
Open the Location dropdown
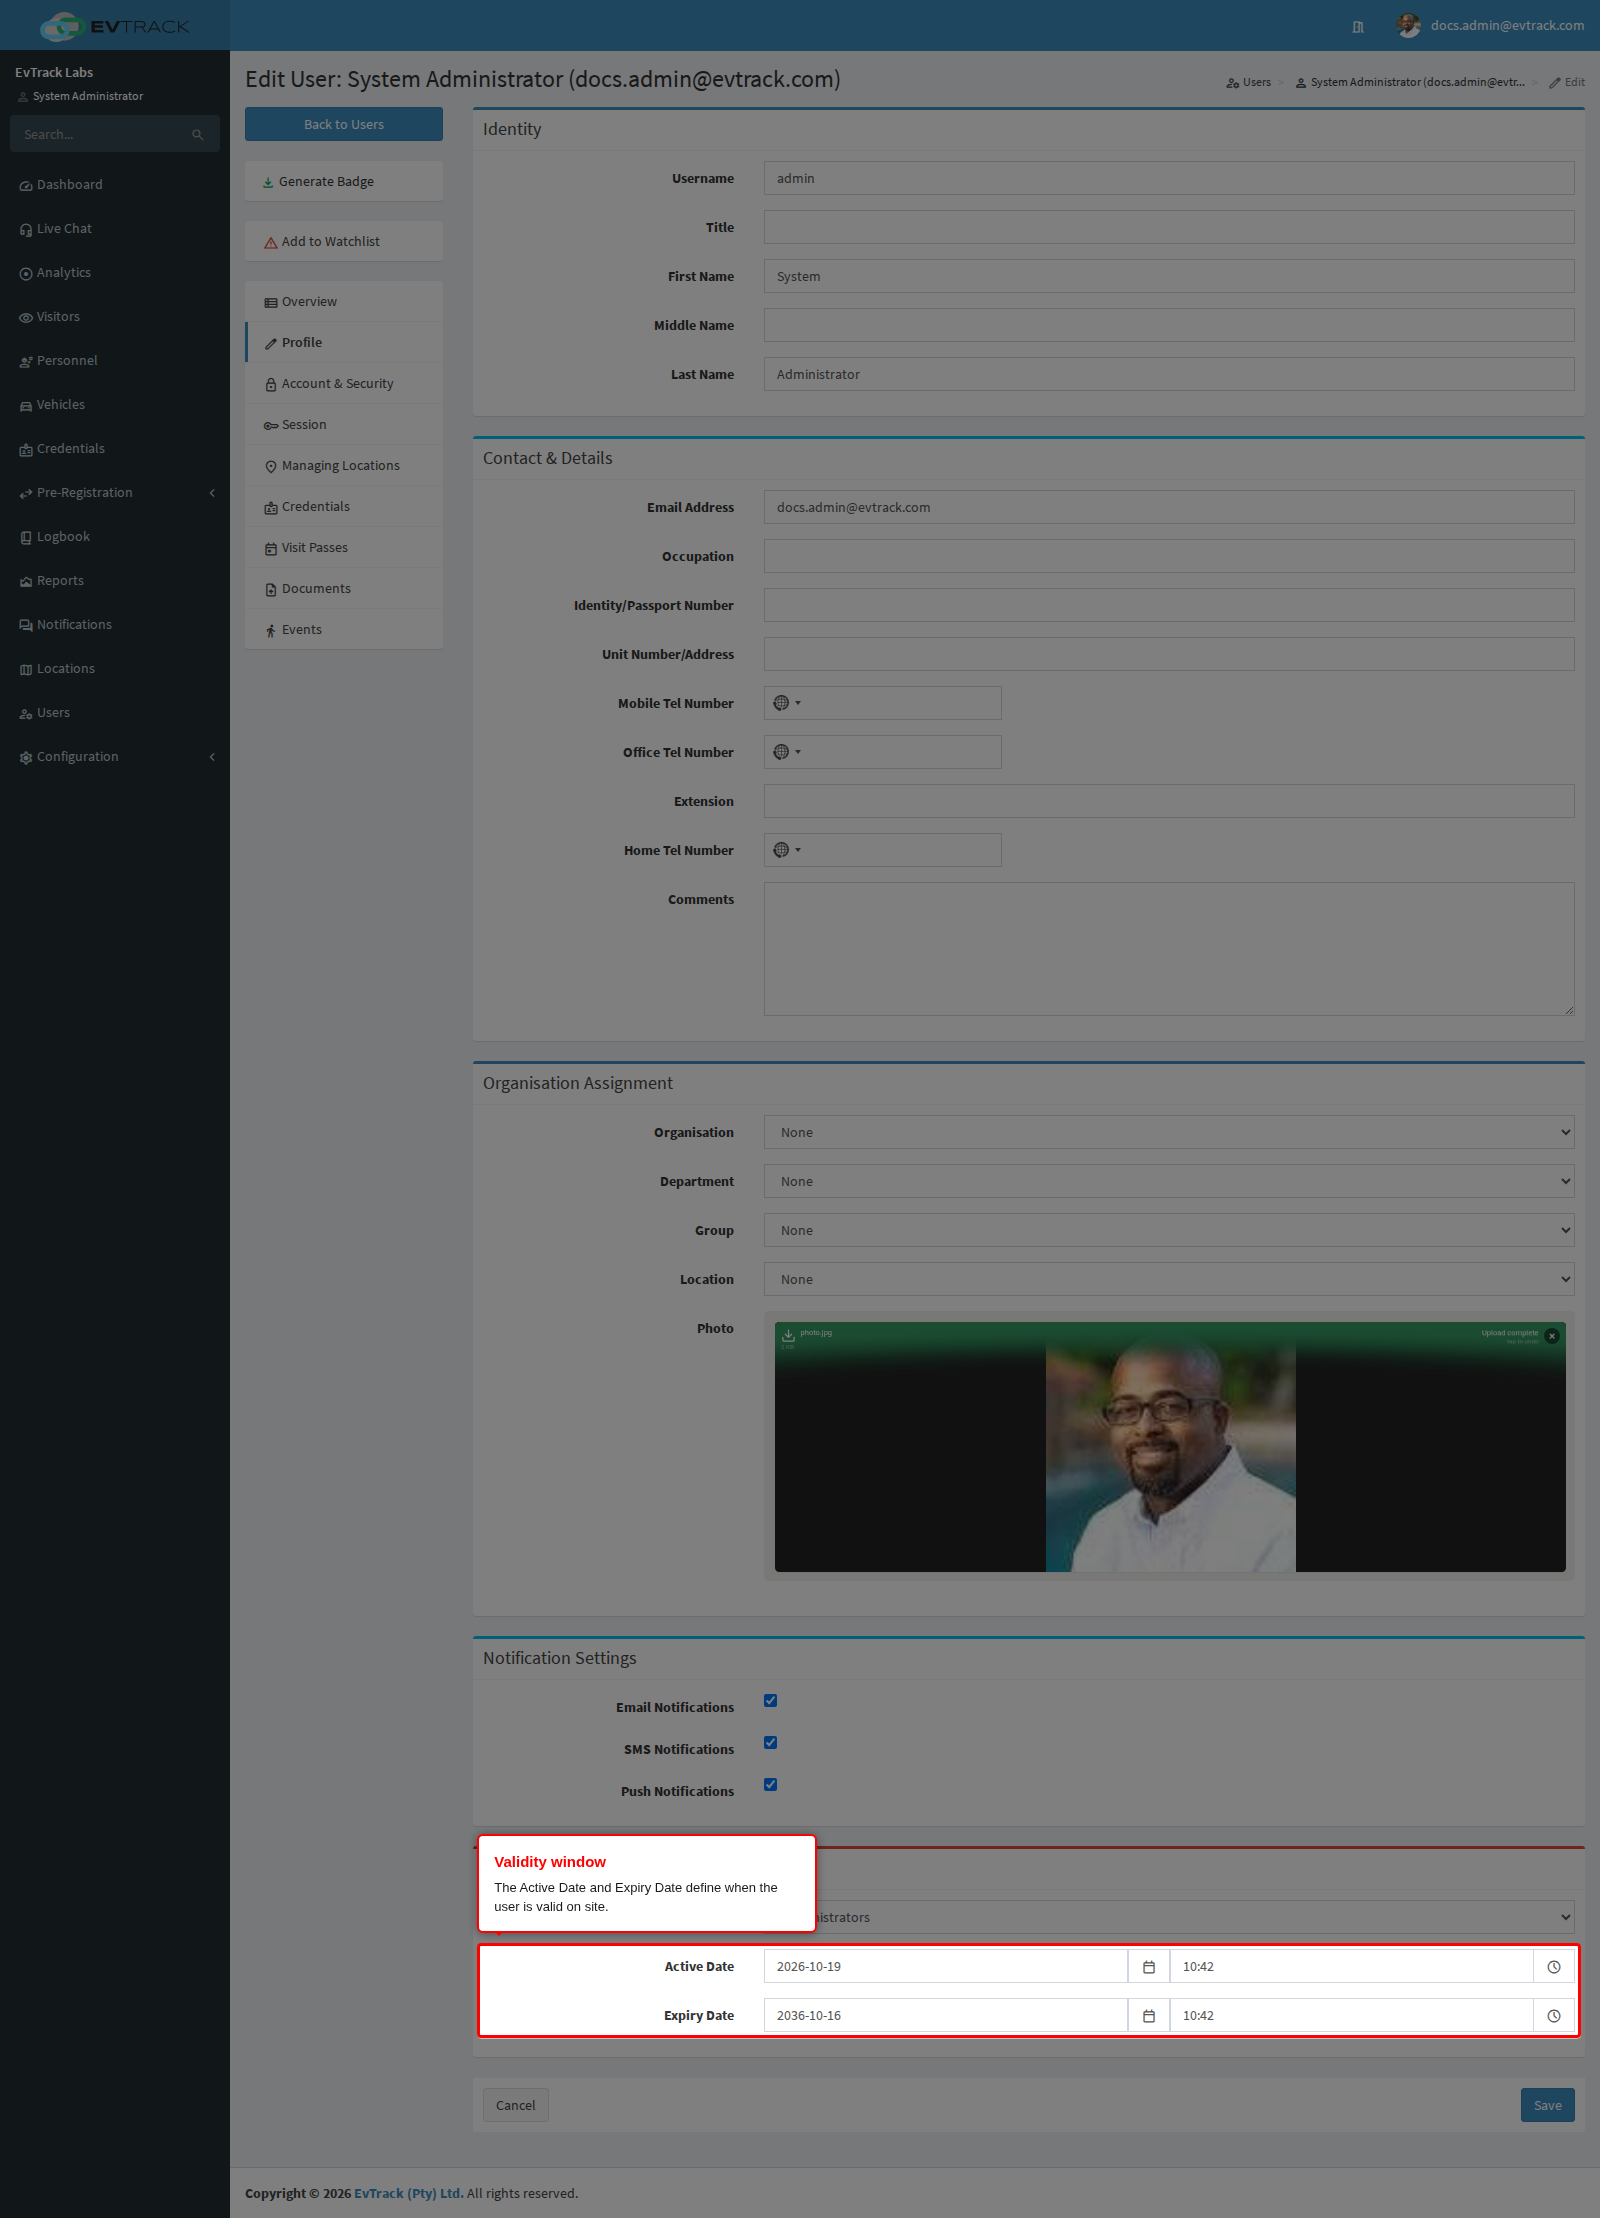[1169, 1279]
